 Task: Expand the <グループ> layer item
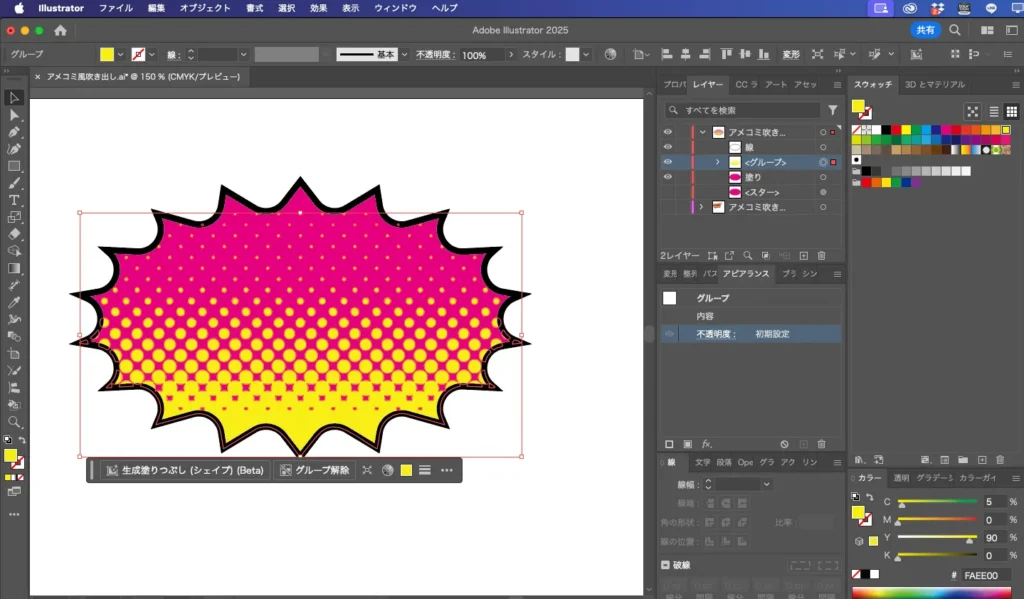click(x=717, y=162)
